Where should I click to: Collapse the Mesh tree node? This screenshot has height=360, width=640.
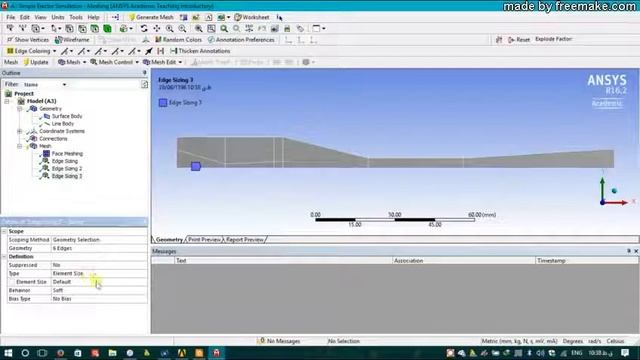(19, 146)
